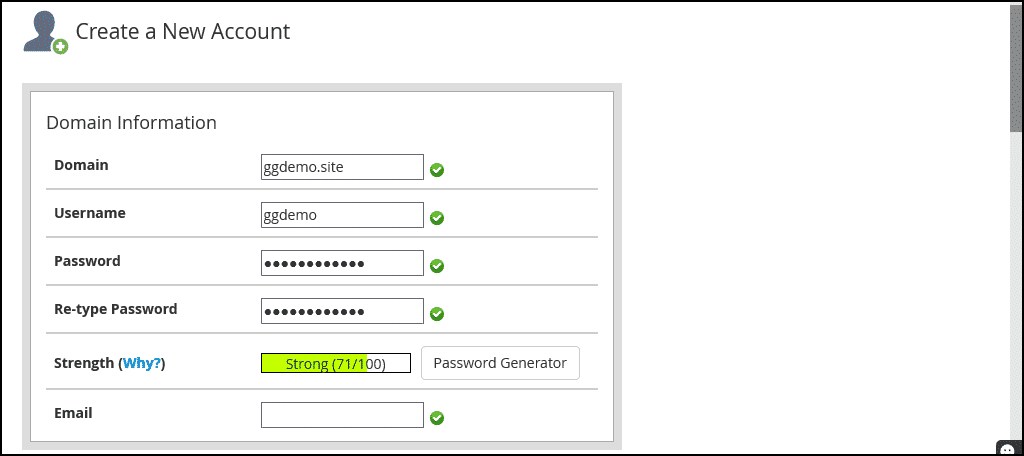Click the Password Generator button
The height and width of the screenshot is (456, 1024).
coord(500,363)
